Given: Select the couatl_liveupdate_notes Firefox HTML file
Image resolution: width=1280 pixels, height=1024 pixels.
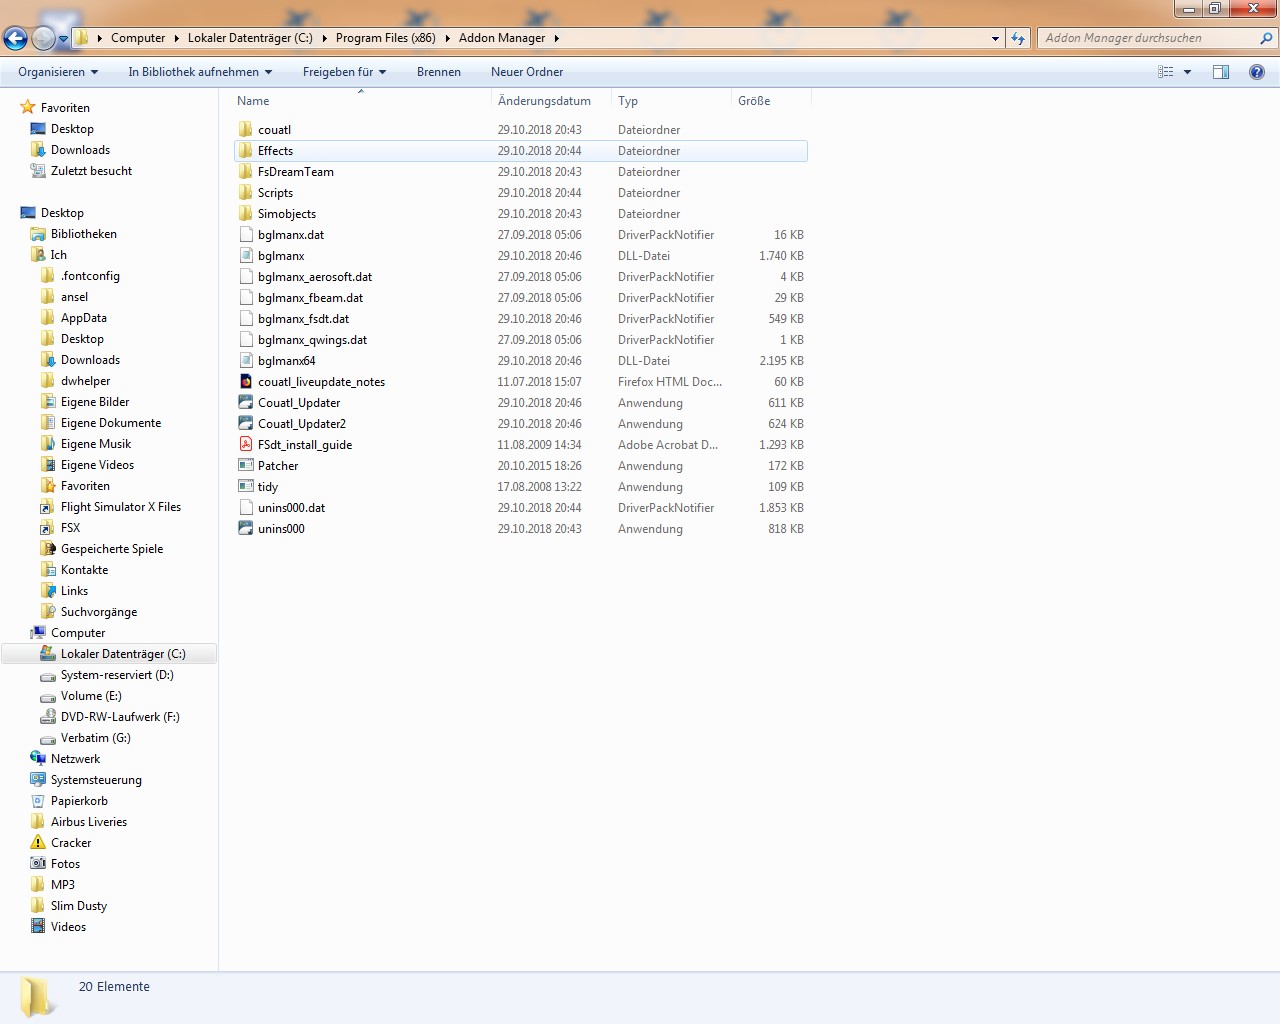Looking at the screenshot, I should 320,382.
